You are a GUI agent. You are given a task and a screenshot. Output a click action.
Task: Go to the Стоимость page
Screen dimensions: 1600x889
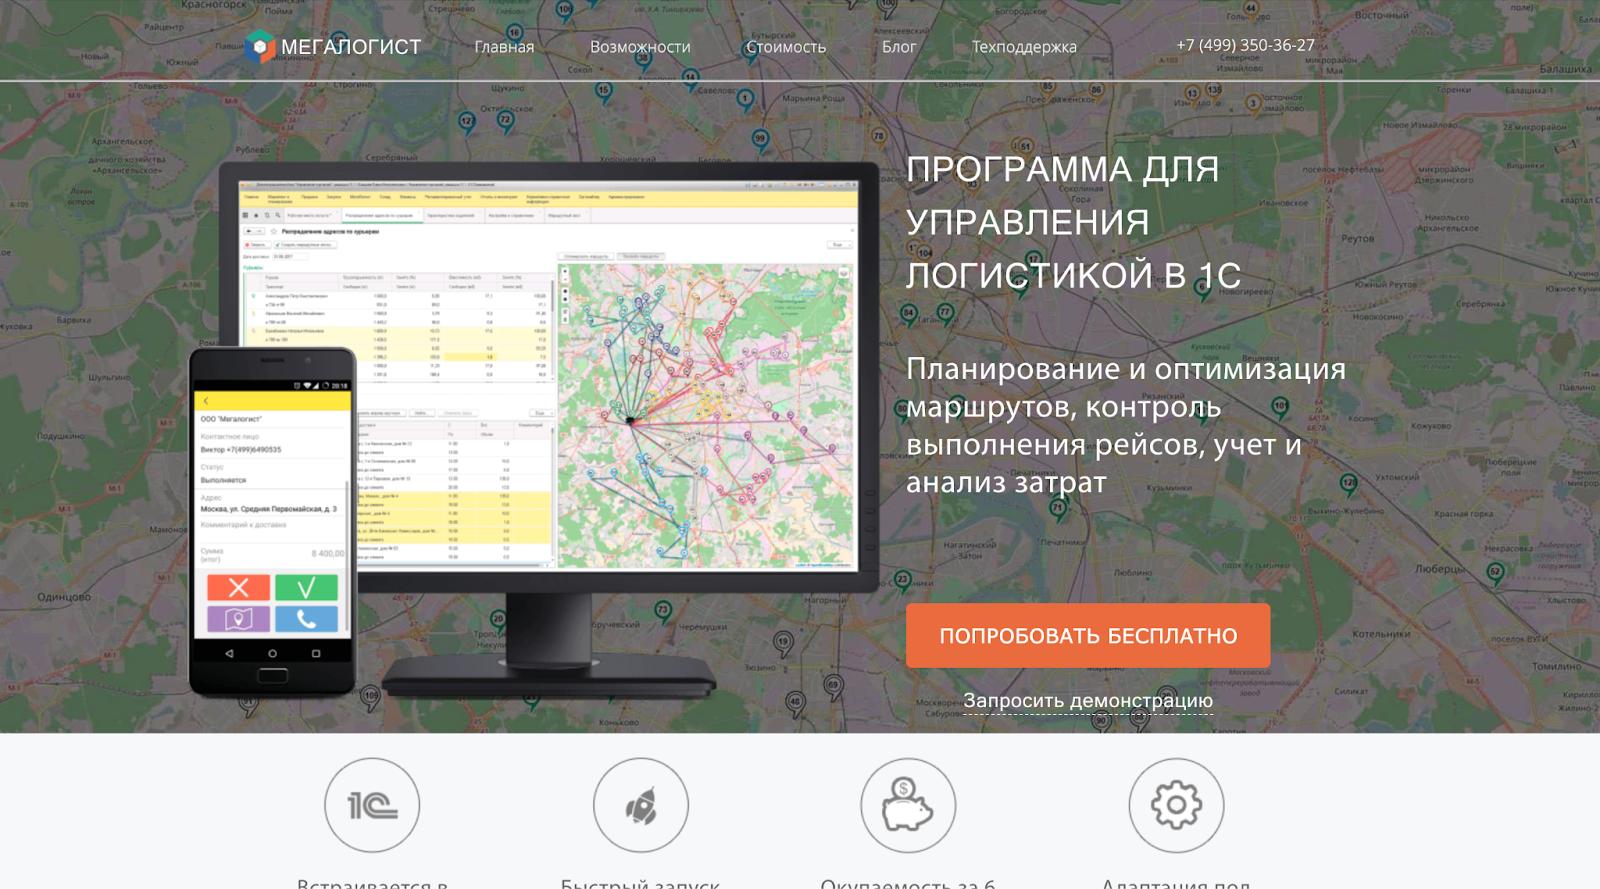click(786, 47)
